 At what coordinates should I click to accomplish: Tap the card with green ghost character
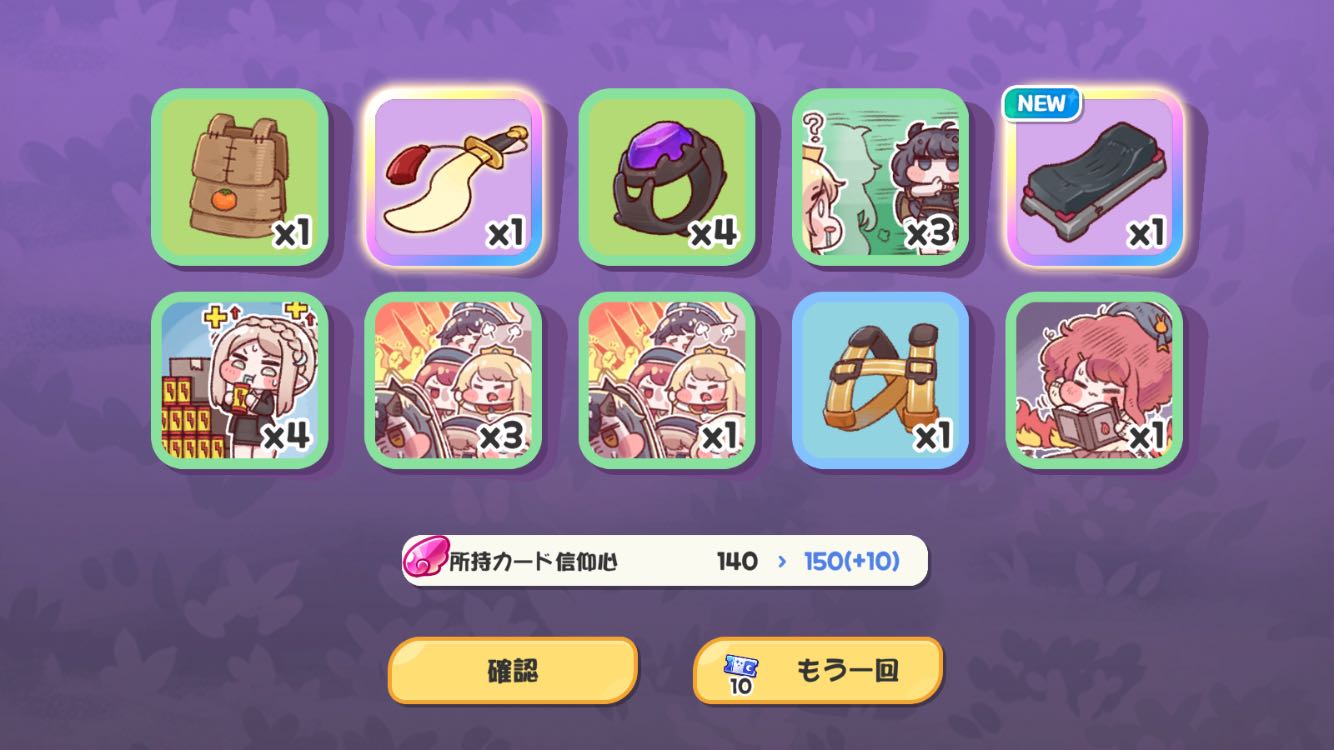click(x=881, y=177)
